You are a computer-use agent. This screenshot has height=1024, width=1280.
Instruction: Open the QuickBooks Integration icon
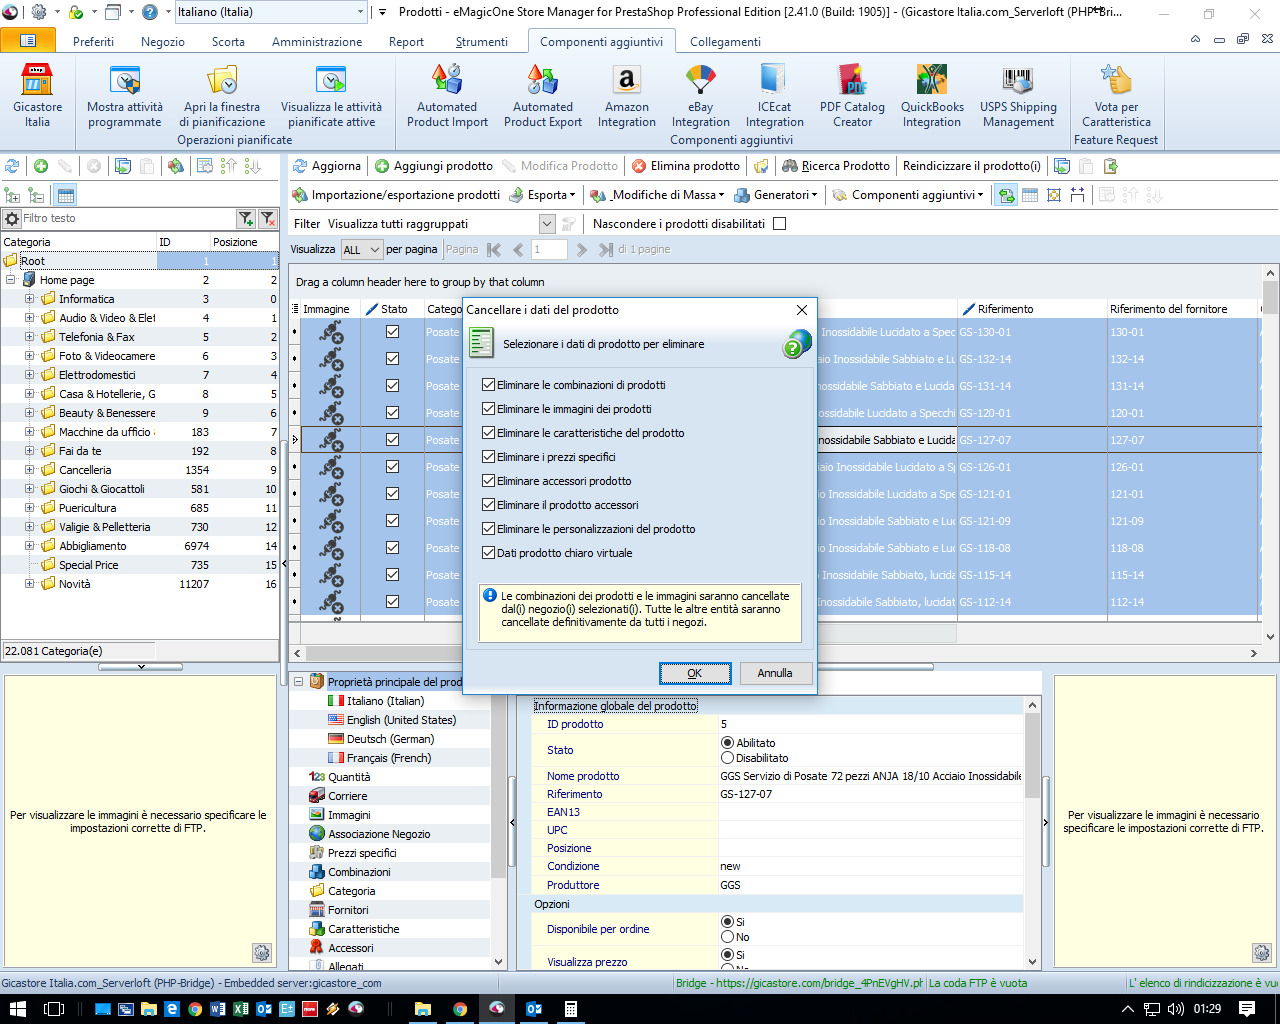932,96
